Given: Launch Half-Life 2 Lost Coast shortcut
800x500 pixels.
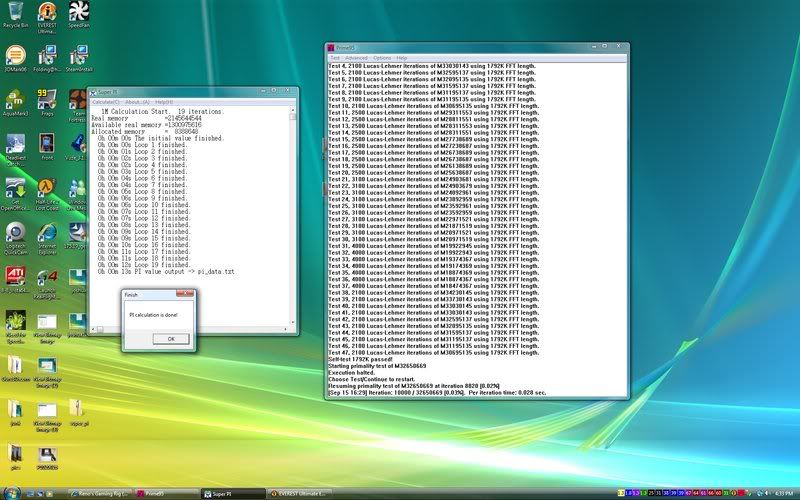Looking at the screenshot, I should (47, 194).
